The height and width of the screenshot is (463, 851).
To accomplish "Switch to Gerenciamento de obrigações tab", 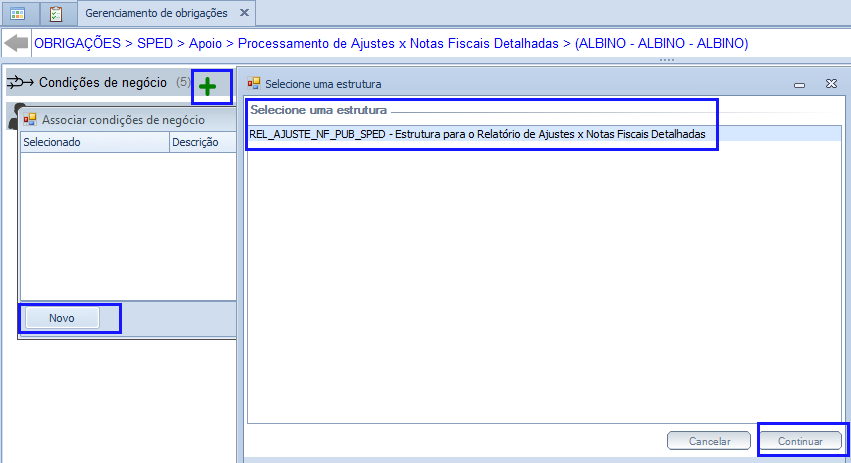I will point(156,13).
